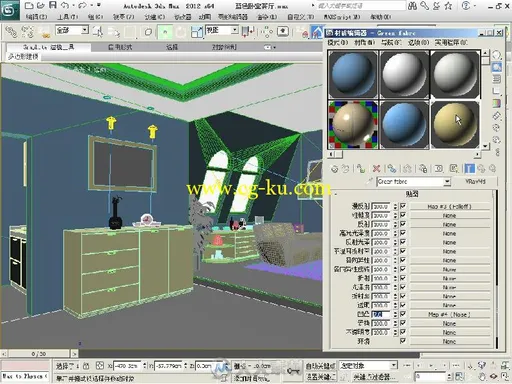Click the Key Filters button
512x384 pixels.
(x=374, y=377)
